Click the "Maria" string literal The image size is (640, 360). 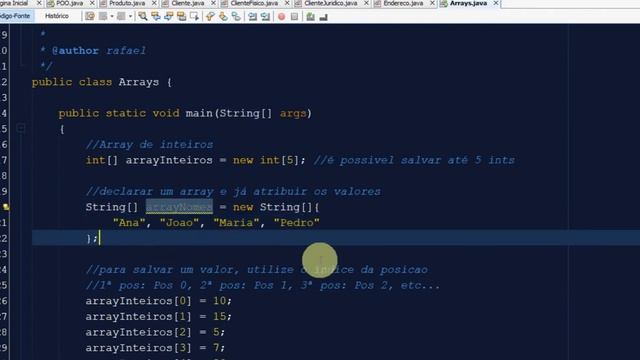coord(236,223)
